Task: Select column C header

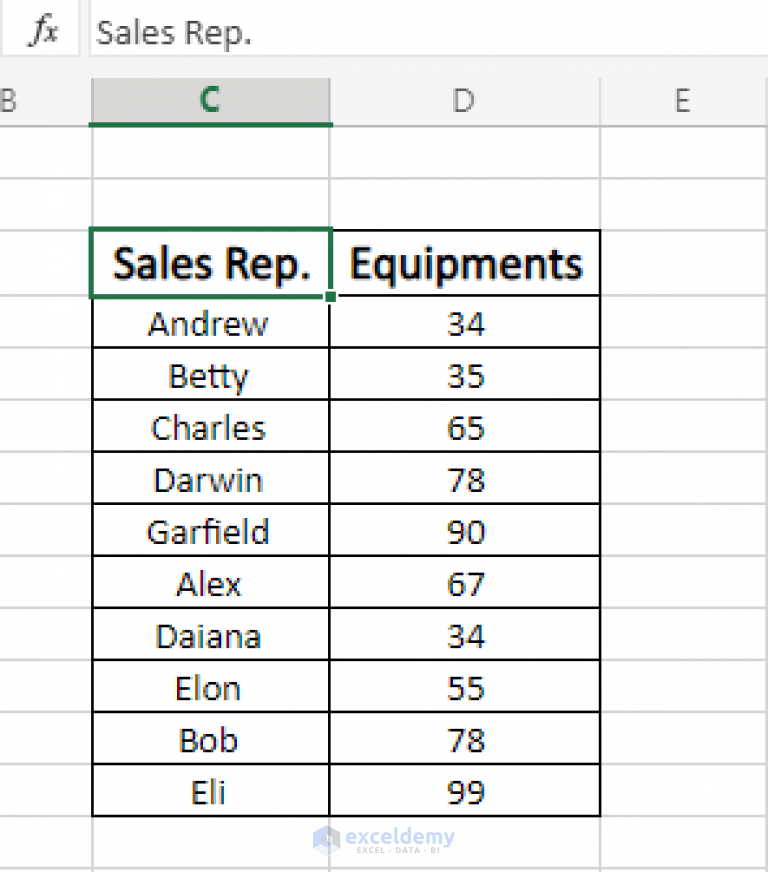Action: (210, 100)
